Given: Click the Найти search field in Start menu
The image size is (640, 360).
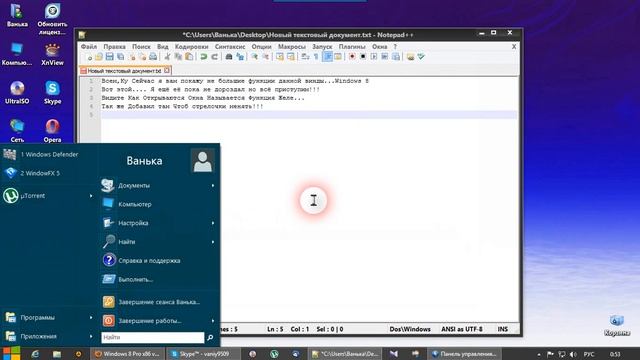Looking at the screenshot, I should pos(153,338).
